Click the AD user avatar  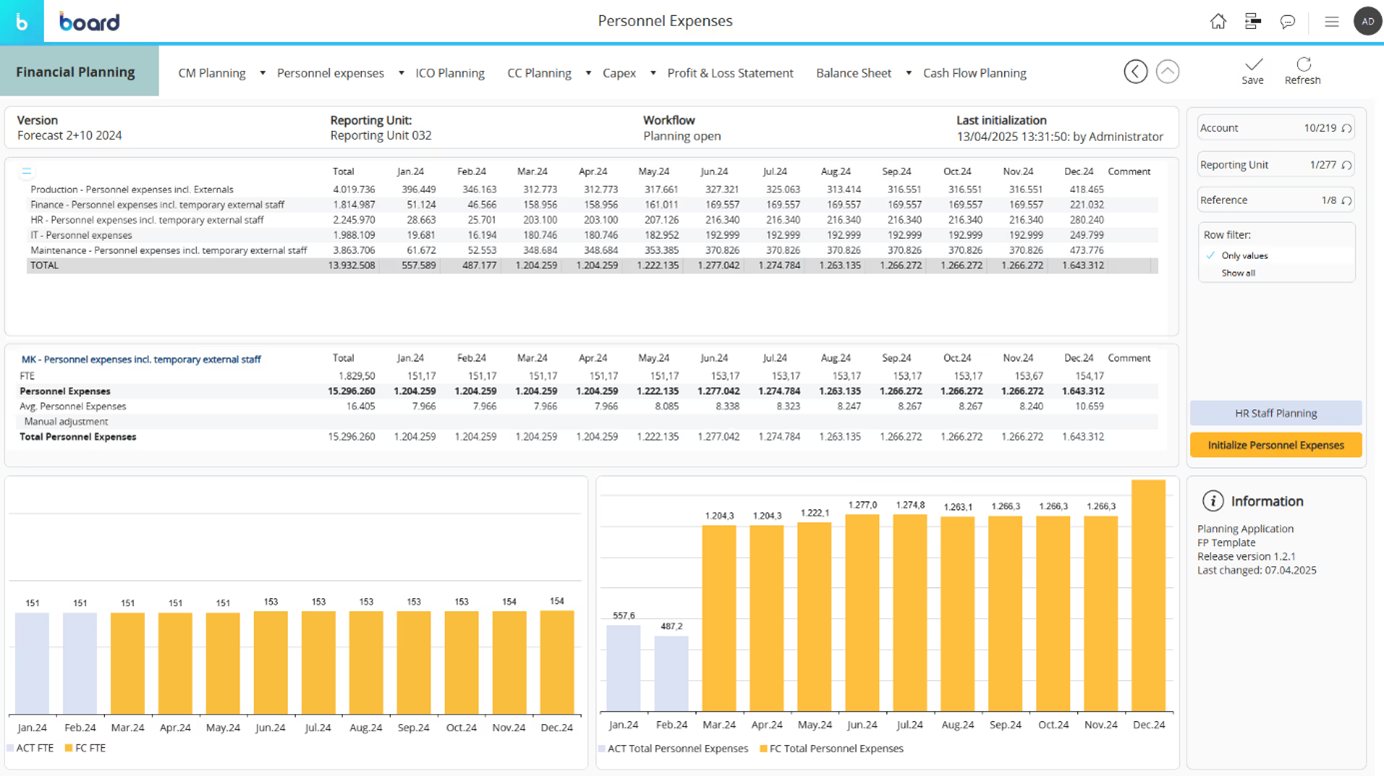click(x=1366, y=21)
